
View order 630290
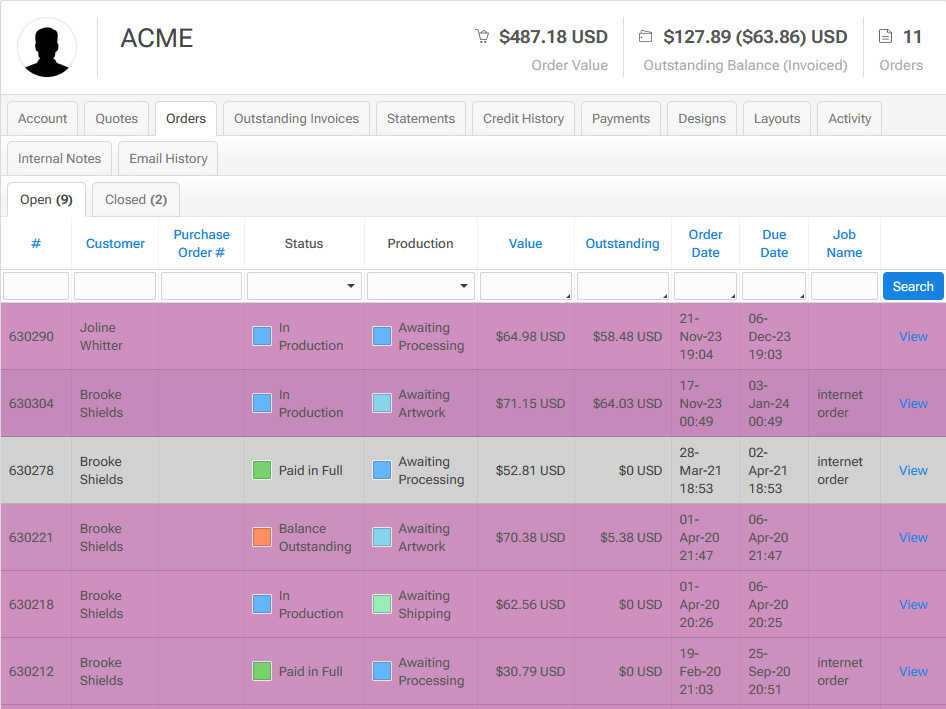tap(913, 337)
